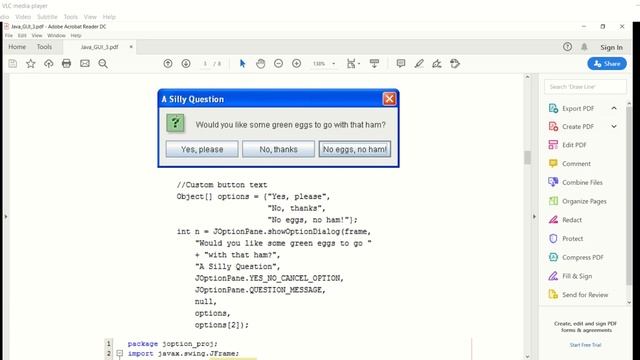This screenshot has height=360, width=640.
Task: Click the Edit PDF tool icon
Action: point(553,145)
